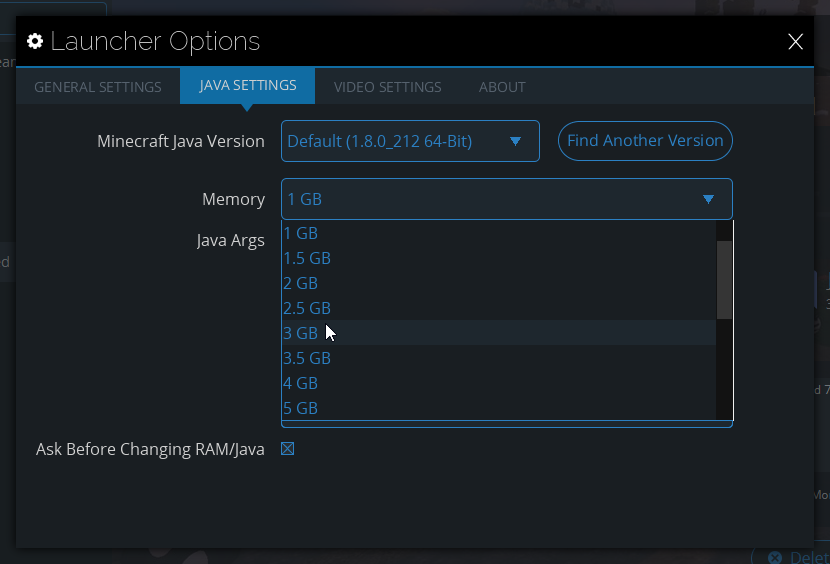Viewport: 830px width, 564px height.
Task: Click the Find Another Version button
Action: (645, 141)
